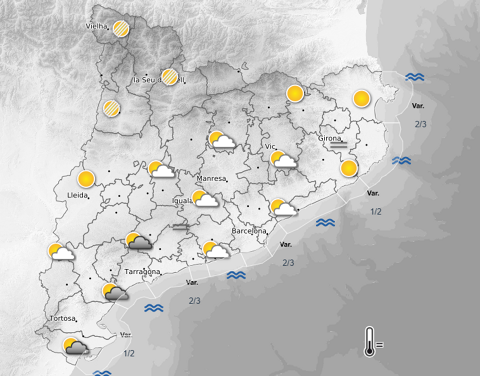Viewport: 480px width, 376px height.
Task: Click the clear sun icon above Lleida
Action: click(86, 179)
